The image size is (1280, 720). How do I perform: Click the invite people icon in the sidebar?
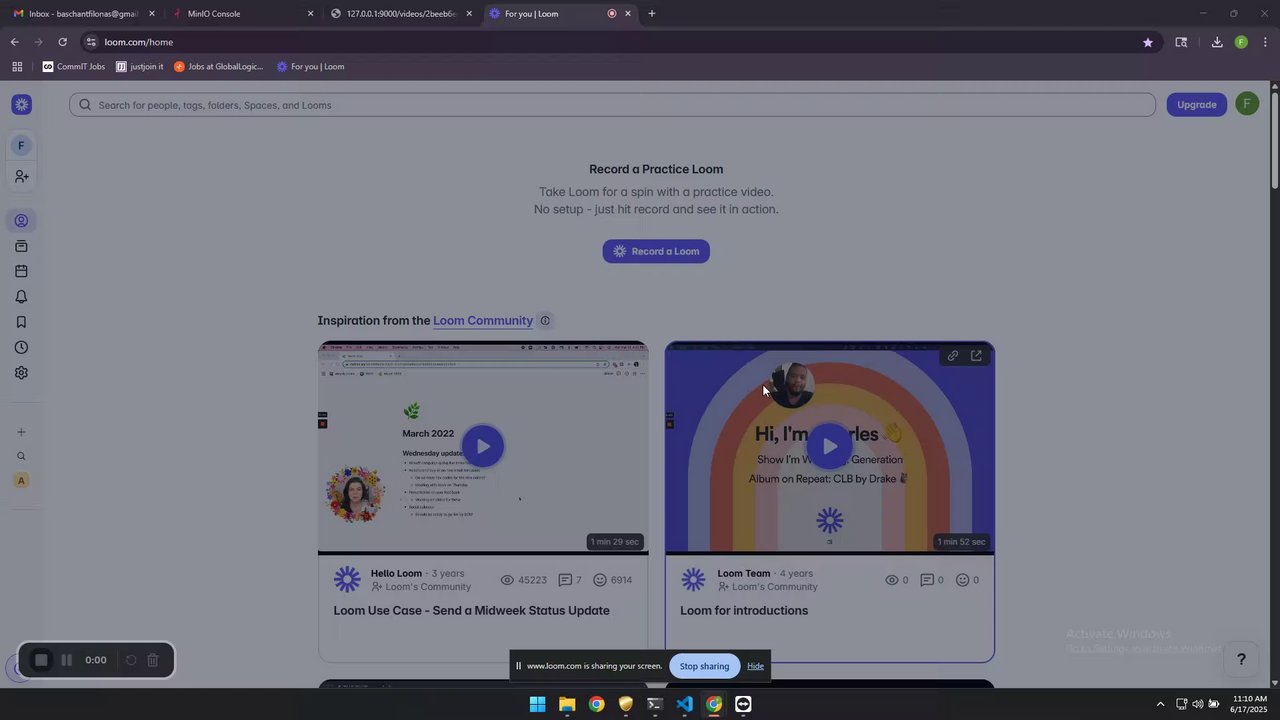click(x=21, y=176)
